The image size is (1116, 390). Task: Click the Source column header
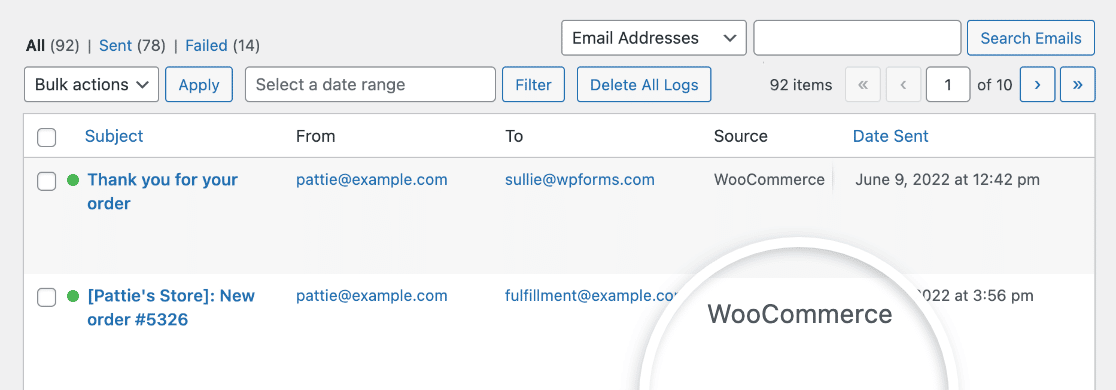(x=740, y=136)
